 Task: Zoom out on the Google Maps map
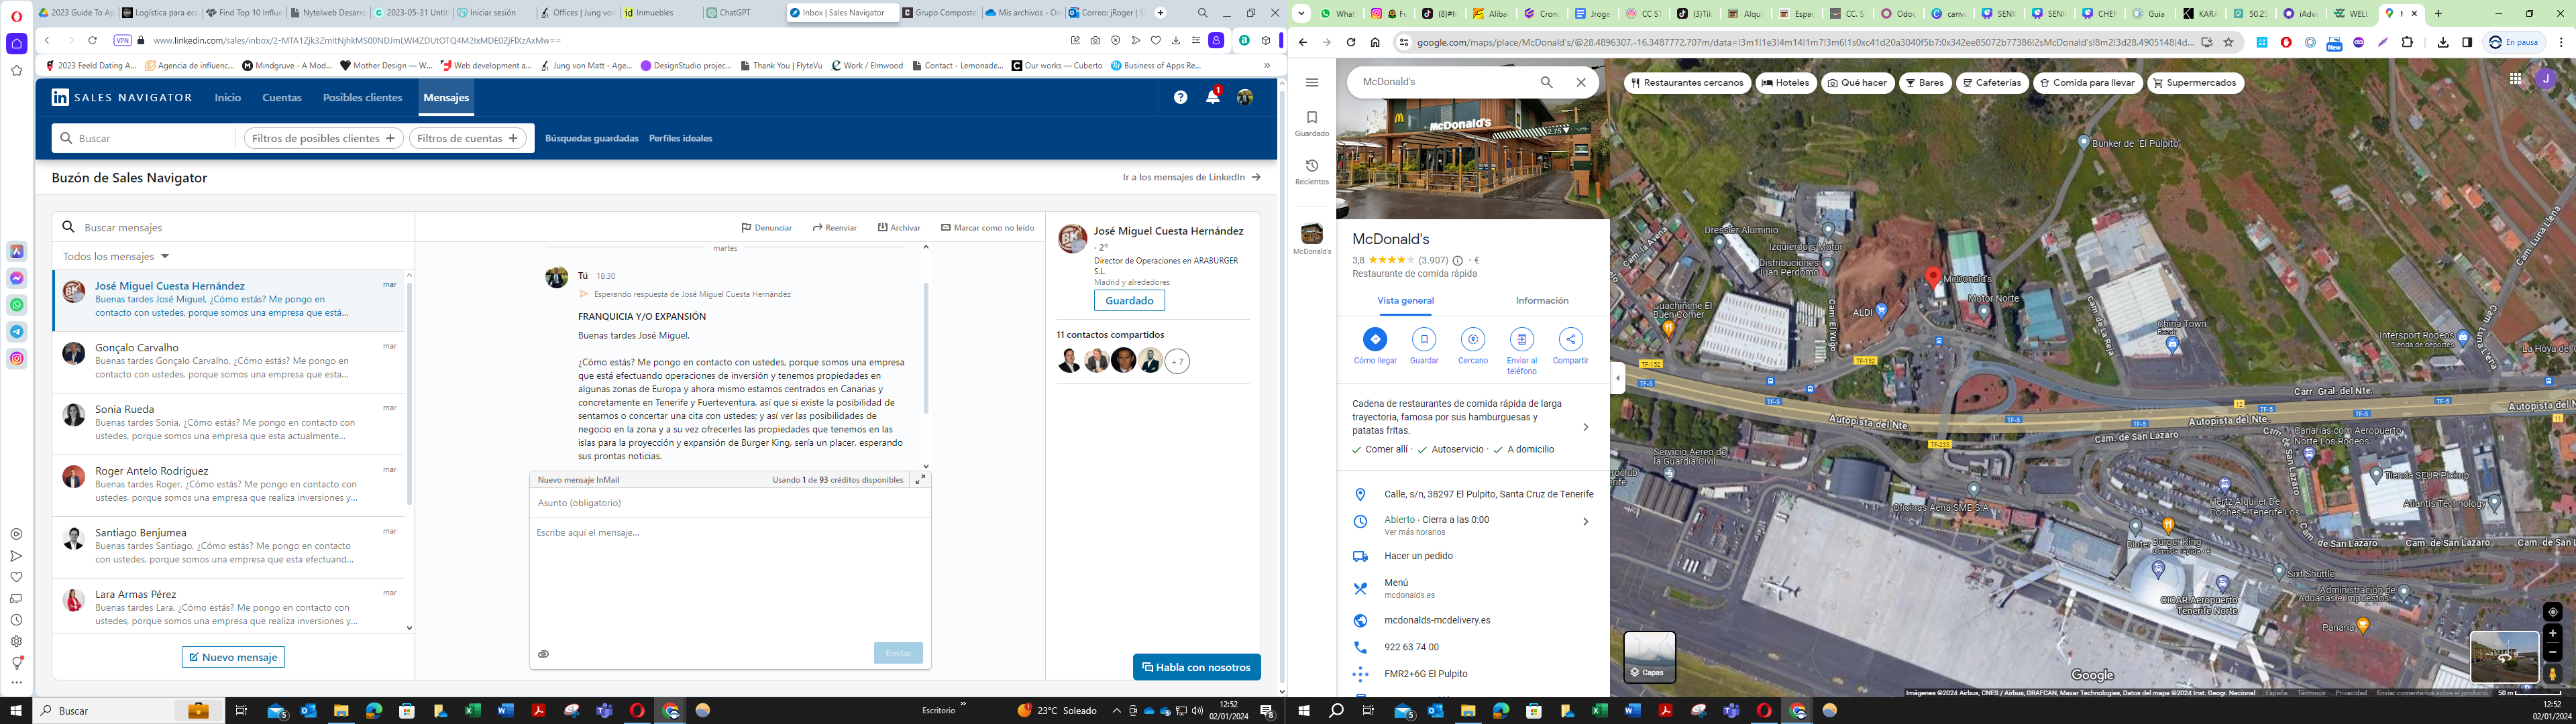2552,652
